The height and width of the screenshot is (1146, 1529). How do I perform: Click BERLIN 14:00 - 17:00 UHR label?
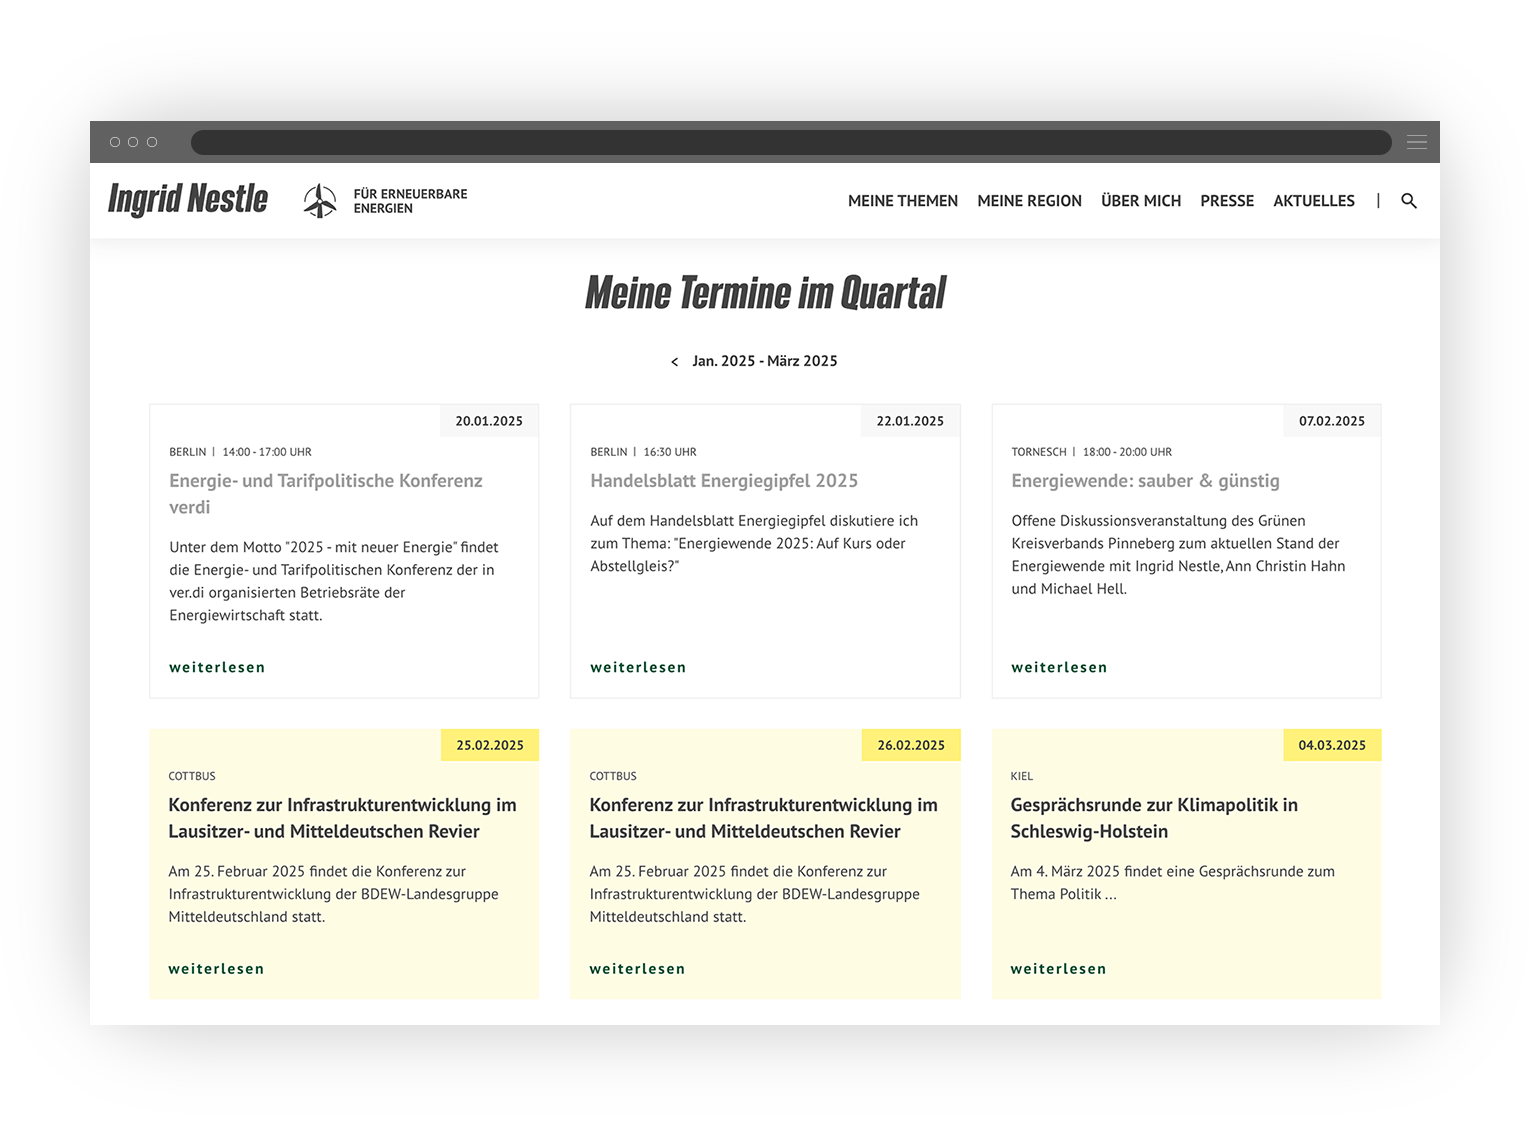240,452
